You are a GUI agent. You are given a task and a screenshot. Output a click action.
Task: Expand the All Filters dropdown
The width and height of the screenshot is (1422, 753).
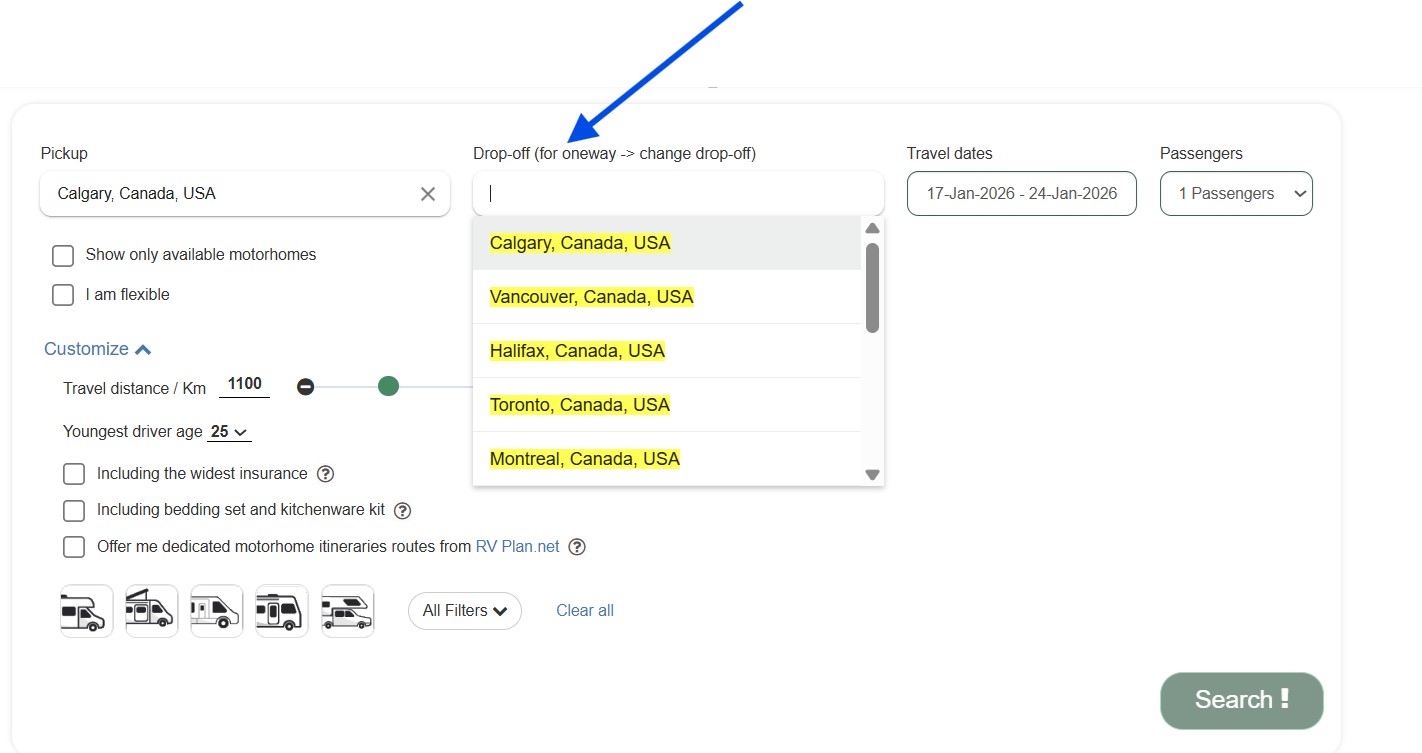click(x=465, y=611)
